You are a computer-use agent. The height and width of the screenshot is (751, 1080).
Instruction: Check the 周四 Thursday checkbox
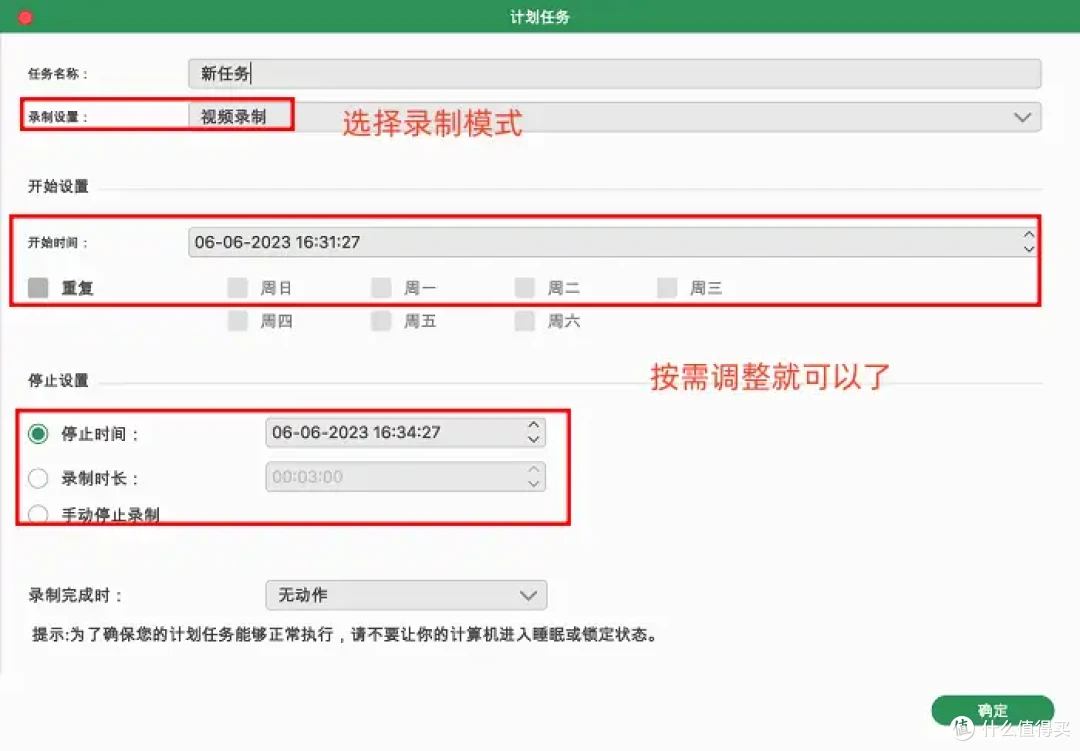[x=238, y=321]
